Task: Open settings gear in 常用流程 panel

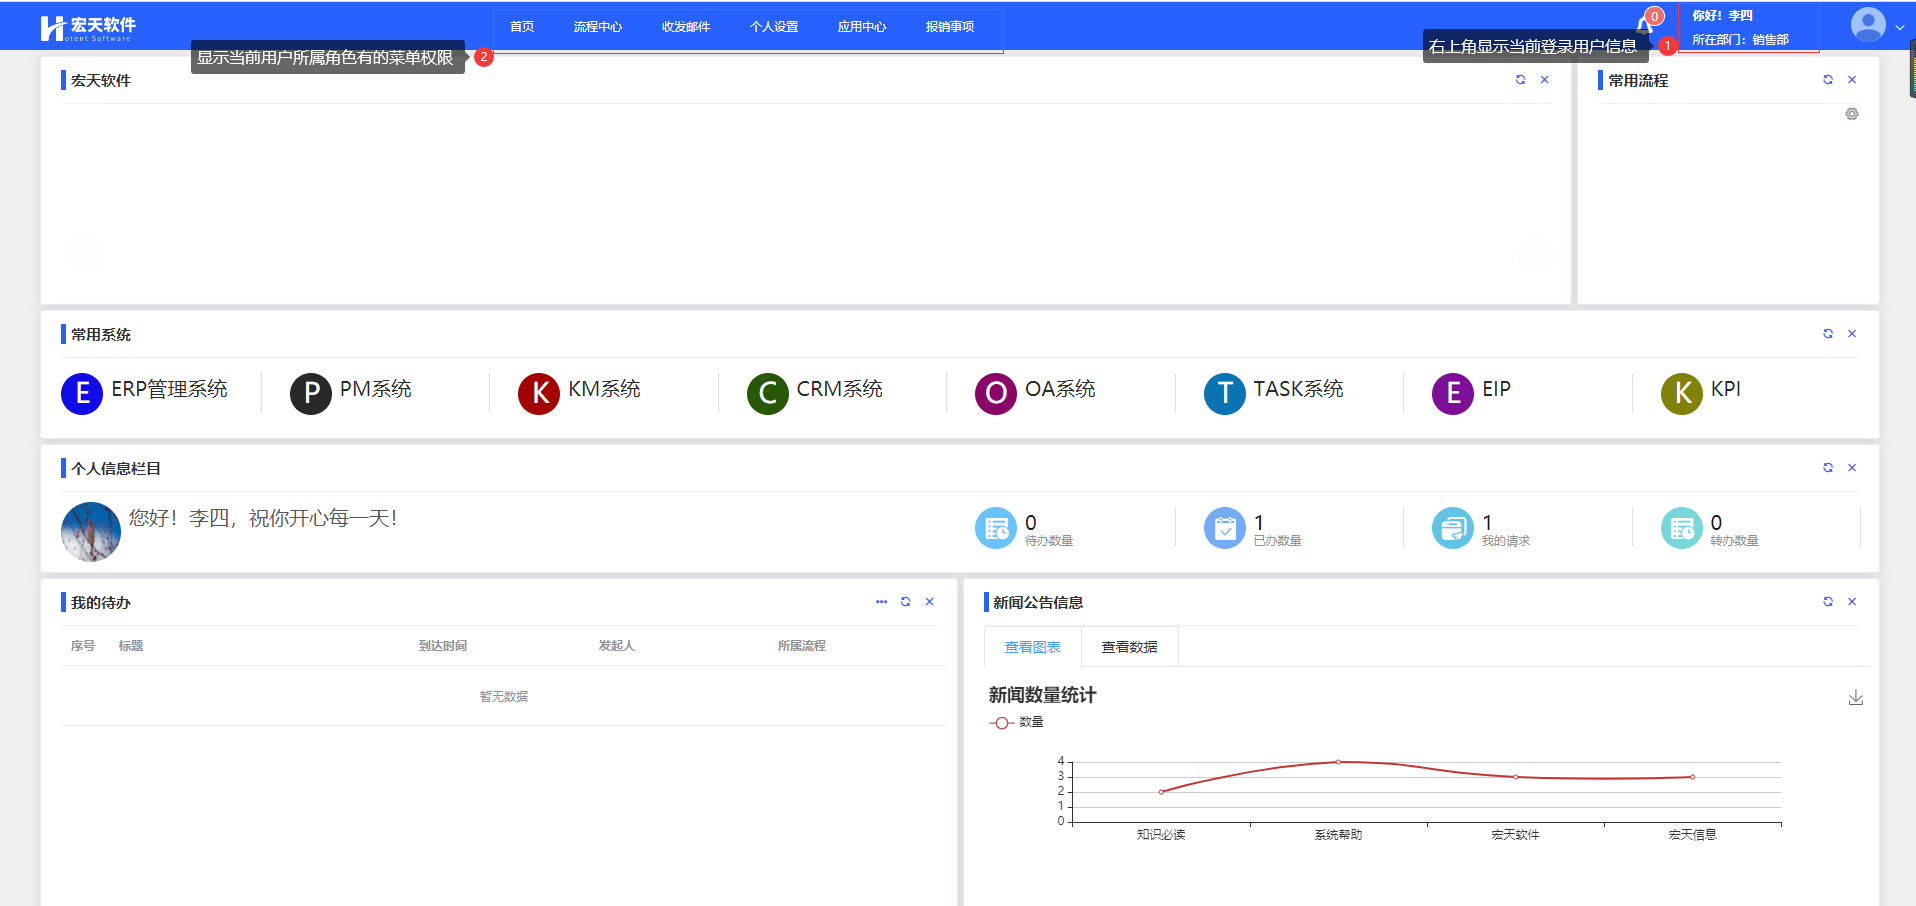Action: point(1852,114)
